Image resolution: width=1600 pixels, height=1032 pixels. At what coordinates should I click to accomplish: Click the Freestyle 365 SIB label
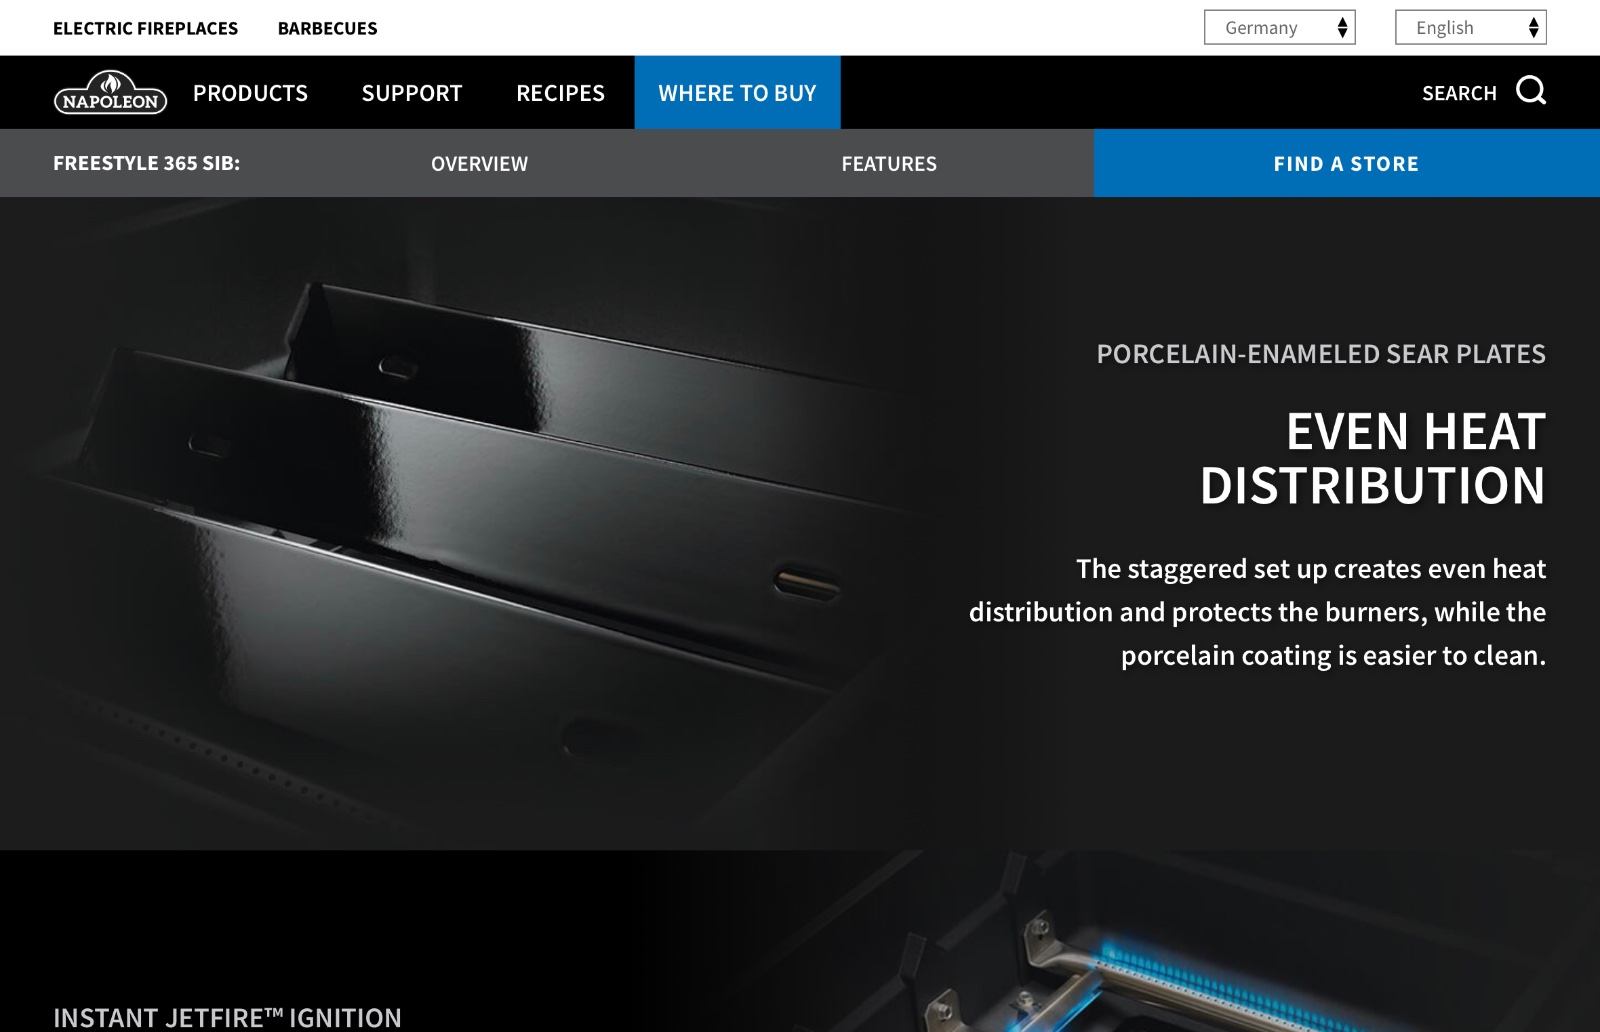click(x=146, y=163)
